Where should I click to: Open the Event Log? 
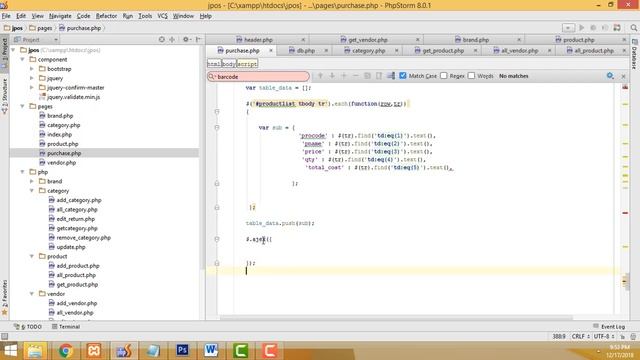click(x=609, y=327)
